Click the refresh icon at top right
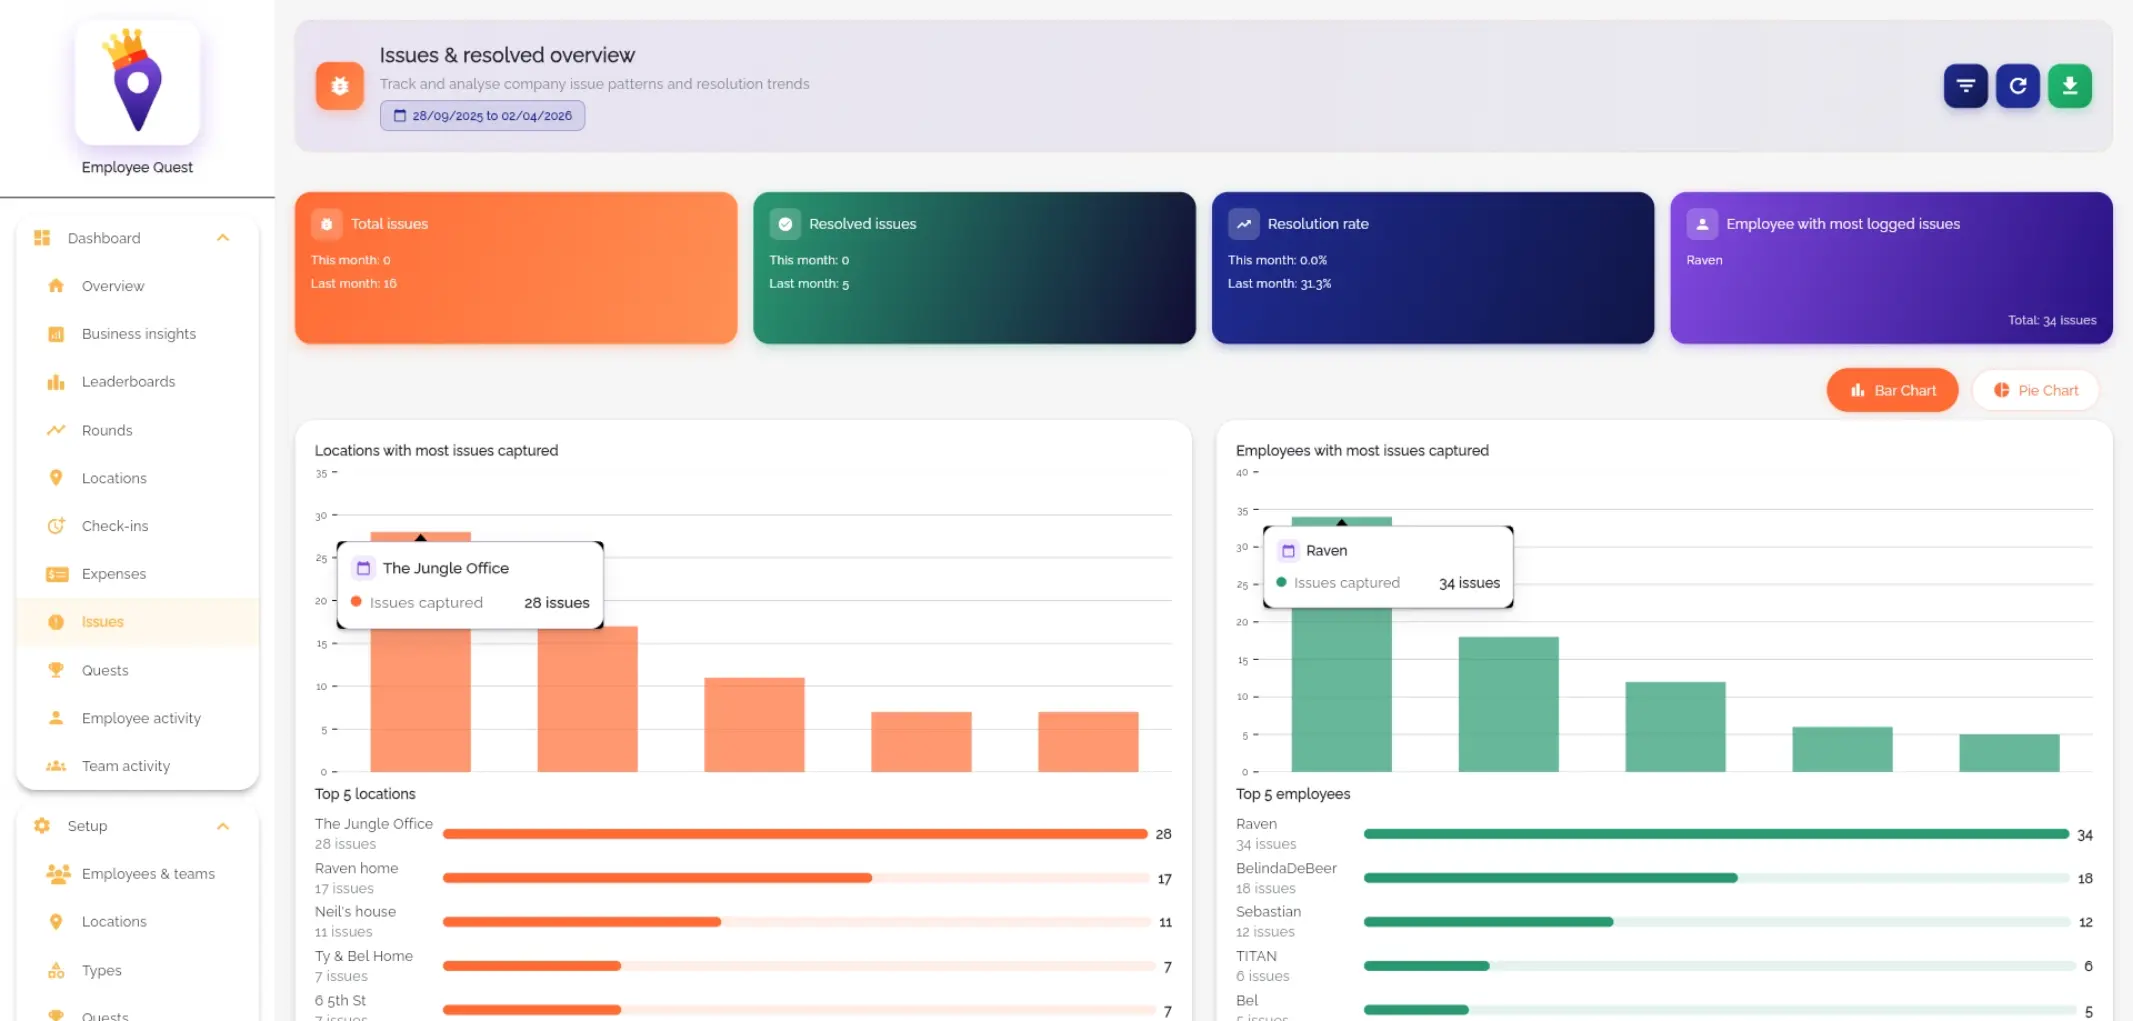 coord(2017,86)
